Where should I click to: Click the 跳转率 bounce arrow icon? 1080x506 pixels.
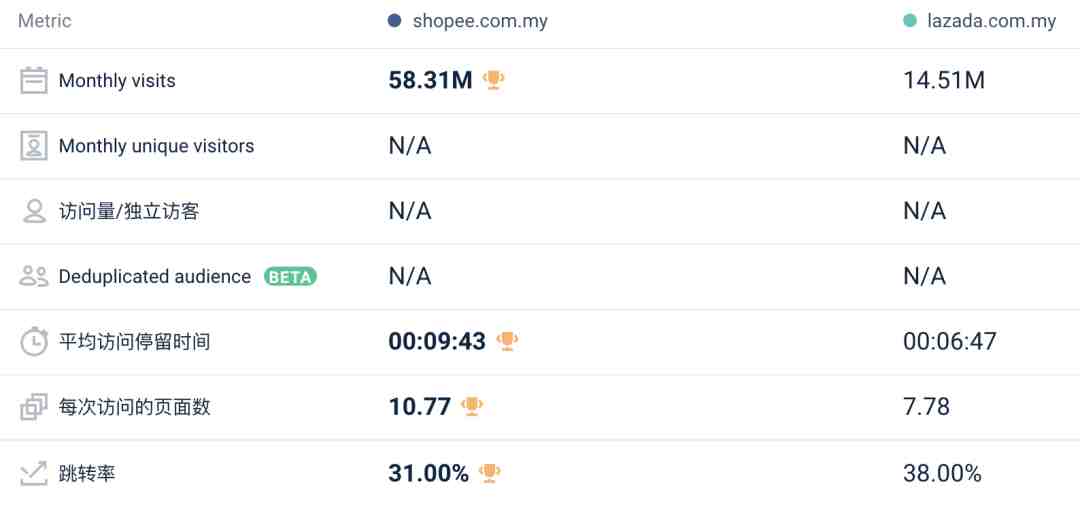[34, 473]
